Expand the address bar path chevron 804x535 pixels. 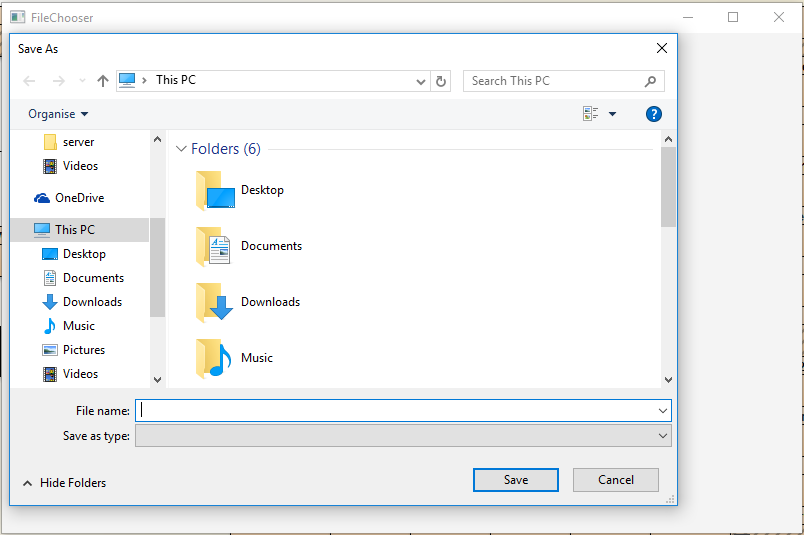(x=145, y=81)
